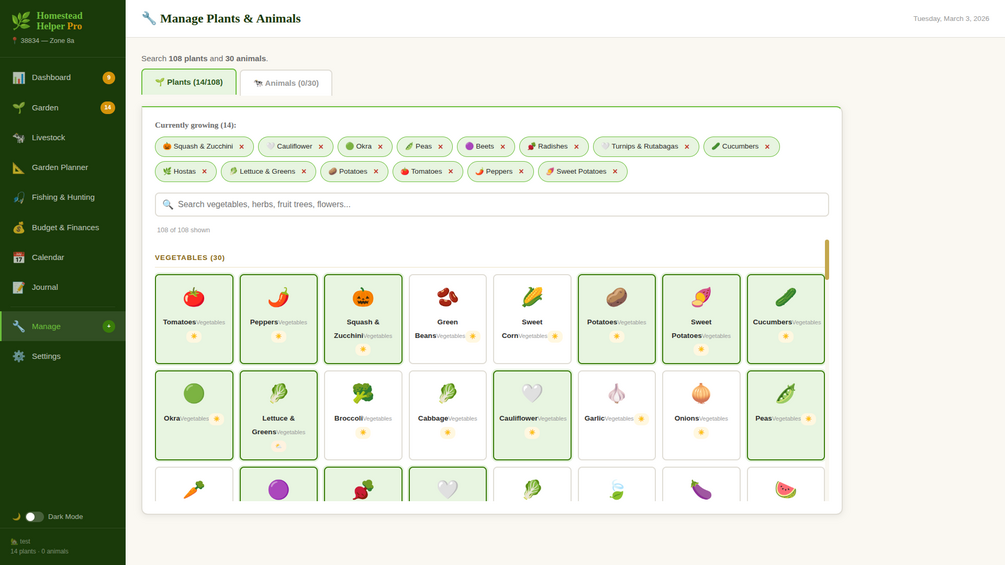Click the eggplant icon card
1005x565 pixels.
coord(701,484)
